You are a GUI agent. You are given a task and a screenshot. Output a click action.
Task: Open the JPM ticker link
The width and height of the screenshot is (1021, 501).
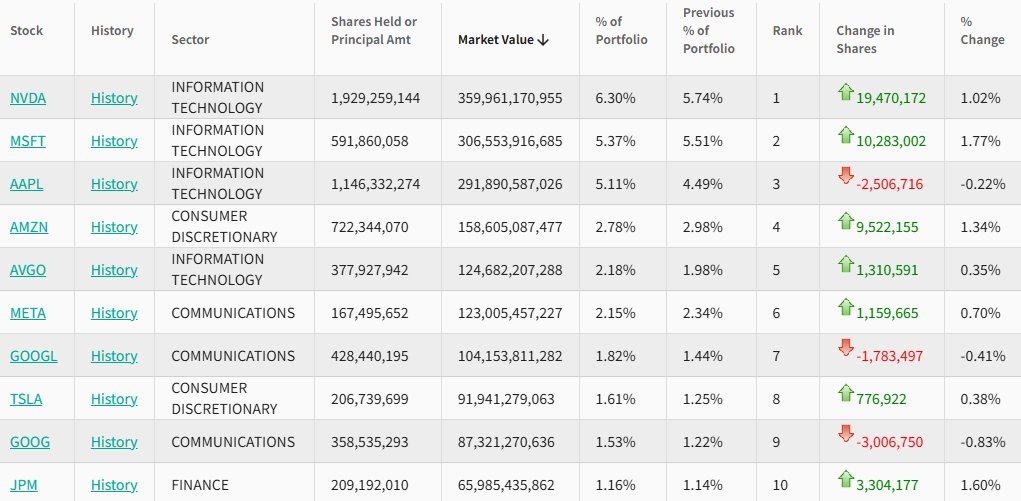[25, 485]
